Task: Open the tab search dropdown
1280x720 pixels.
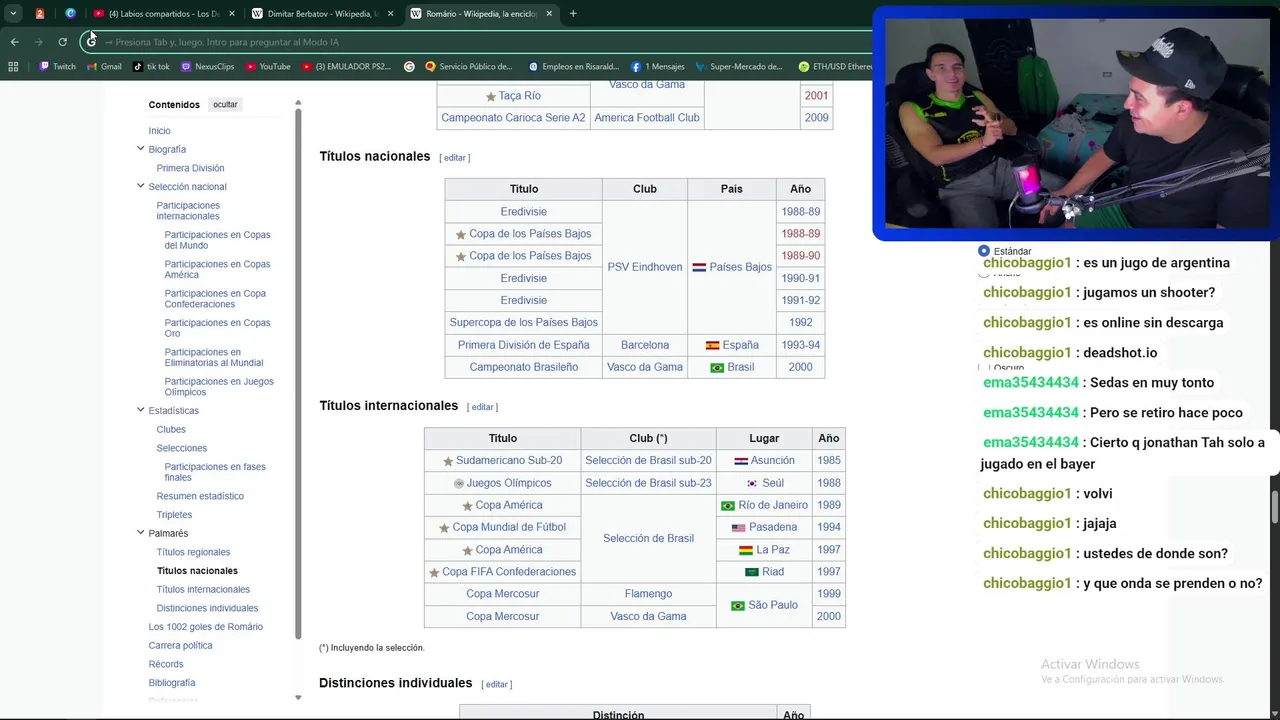Action: [13, 14]
